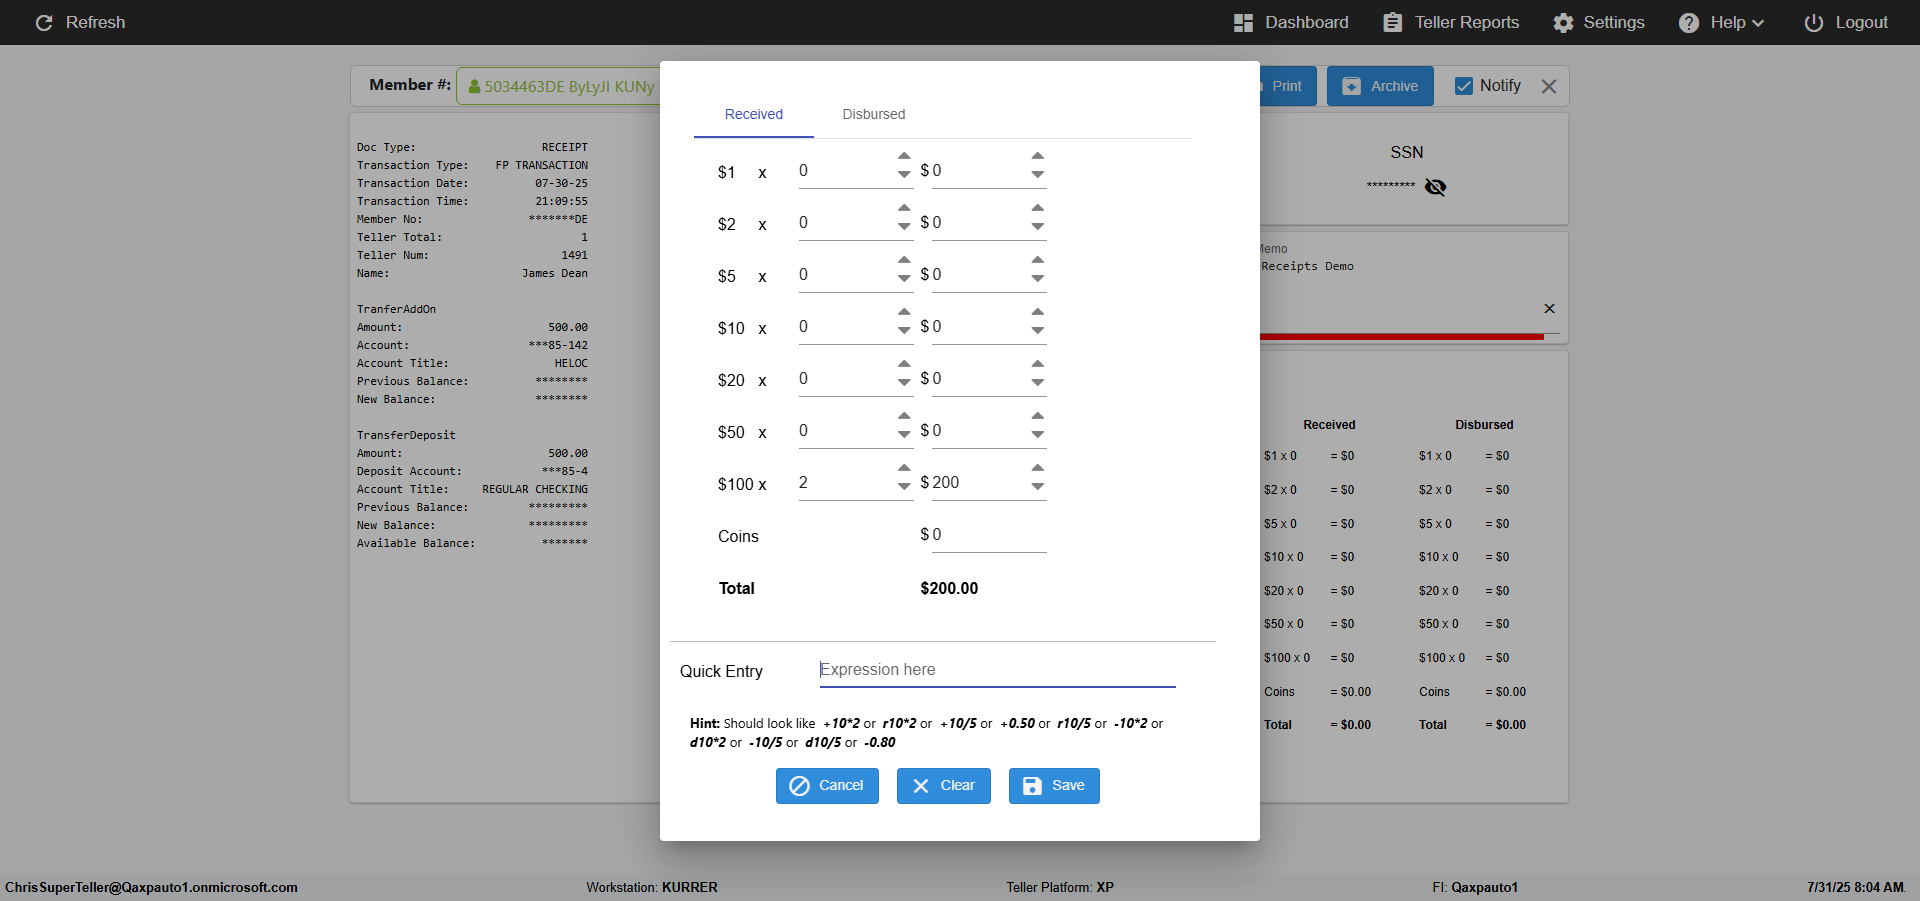1920x901 pixels.
Task: Toggle SSN visibility eye icon
Action: pyautogui.click(x=1435, y=187)
